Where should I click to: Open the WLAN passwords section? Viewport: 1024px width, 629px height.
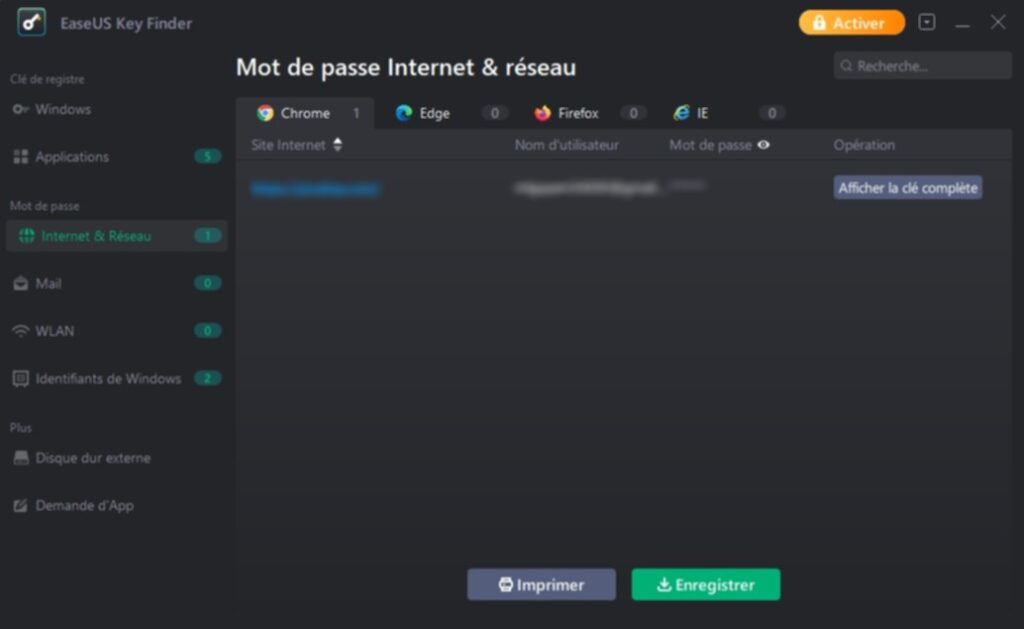(x=116, y=331)
